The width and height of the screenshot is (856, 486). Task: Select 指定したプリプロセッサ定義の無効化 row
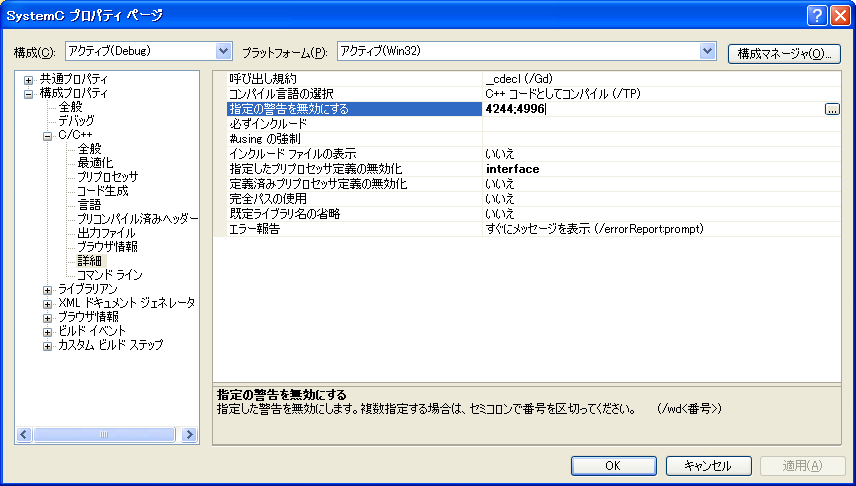click(x=355, y=169)
